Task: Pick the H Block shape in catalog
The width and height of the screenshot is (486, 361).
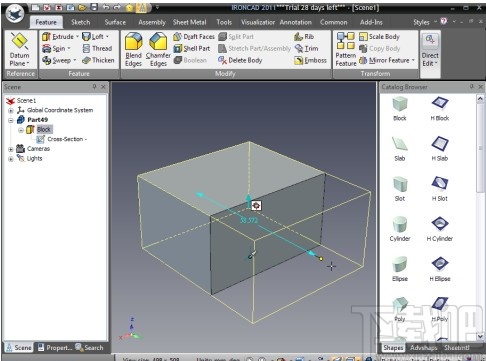Action: click(x=440, y=109)
